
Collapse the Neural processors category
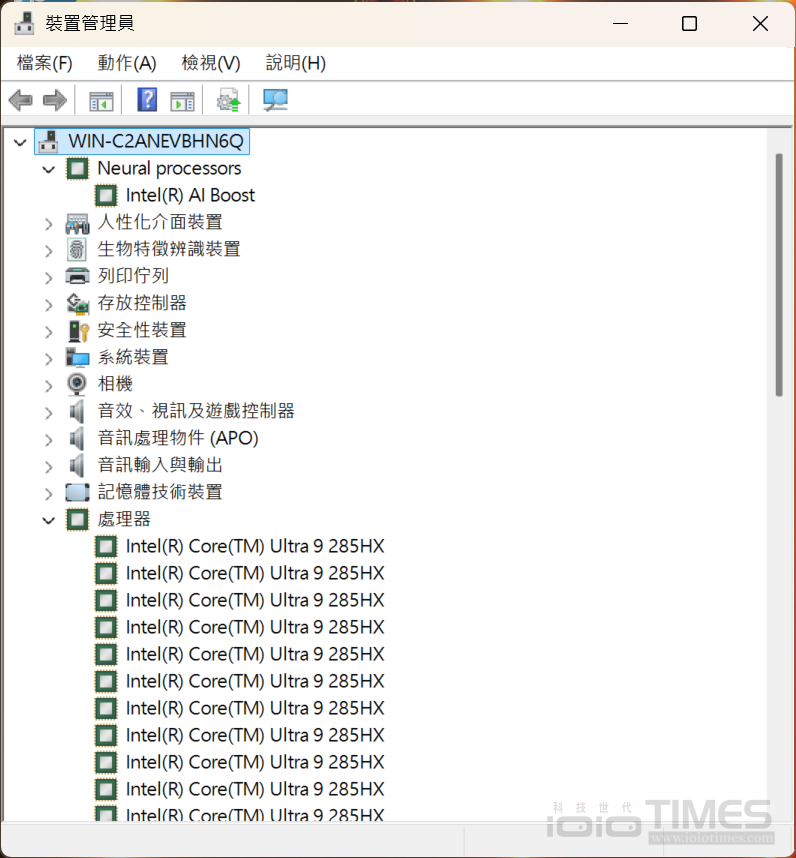point(49,170)
